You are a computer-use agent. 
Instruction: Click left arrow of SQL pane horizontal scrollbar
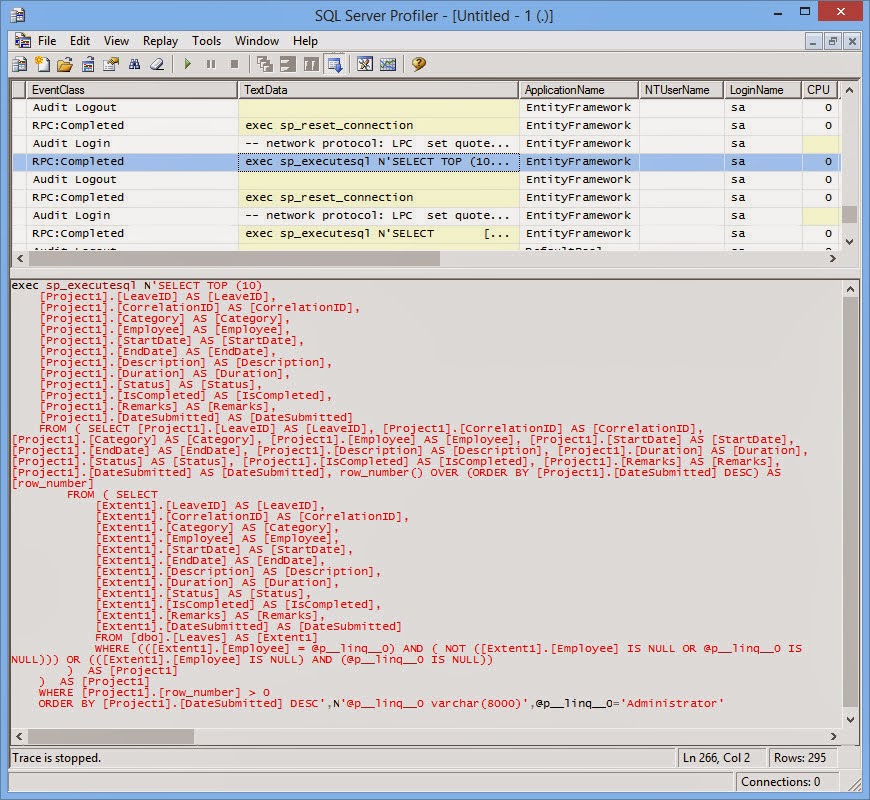click(19, 736)
